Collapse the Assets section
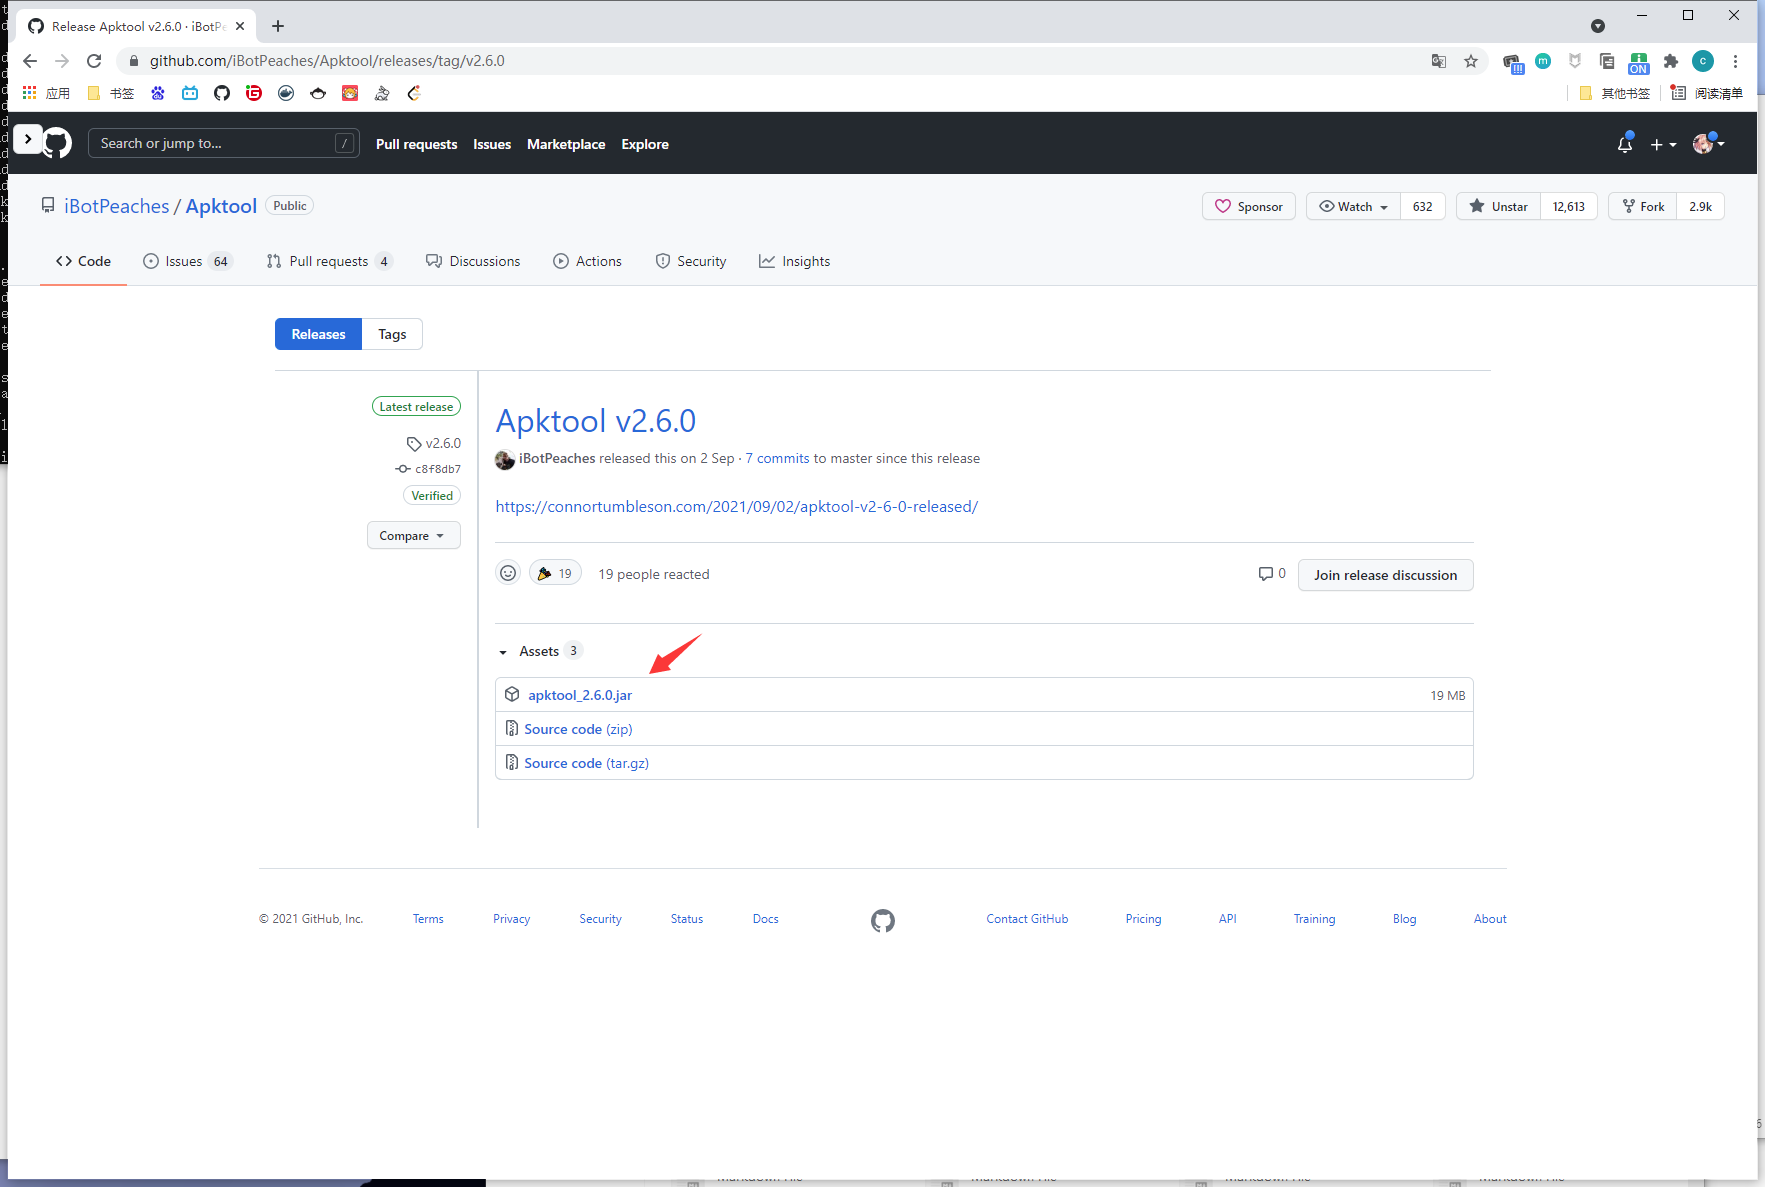The image size is (1765, 1187). coord(503,652)
